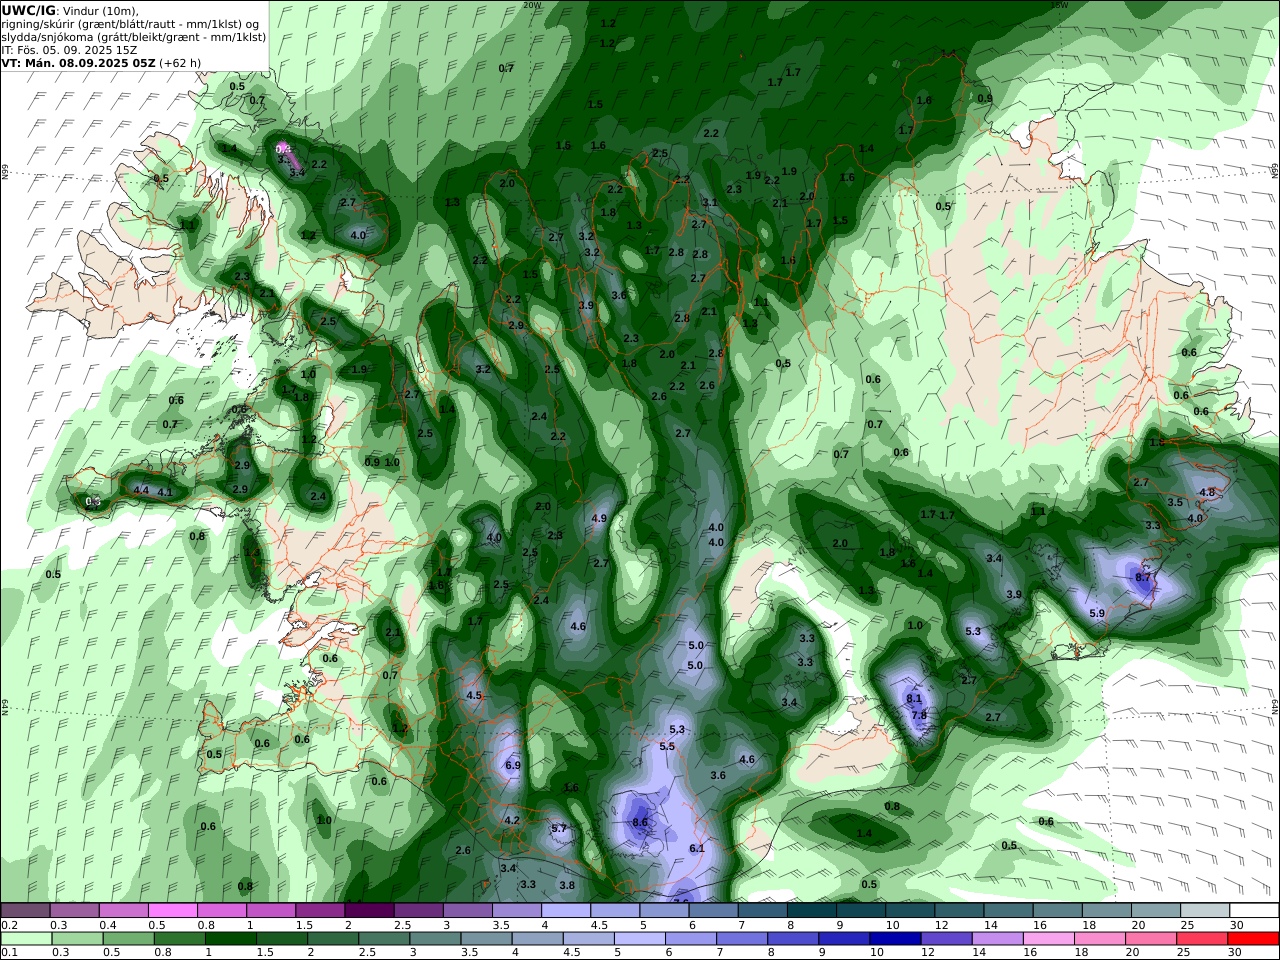Select the lavender swatch labeled 14 in the lower legend
Image resolution: width=1280 pixels, height=960 pixels.
pos(996,939)
